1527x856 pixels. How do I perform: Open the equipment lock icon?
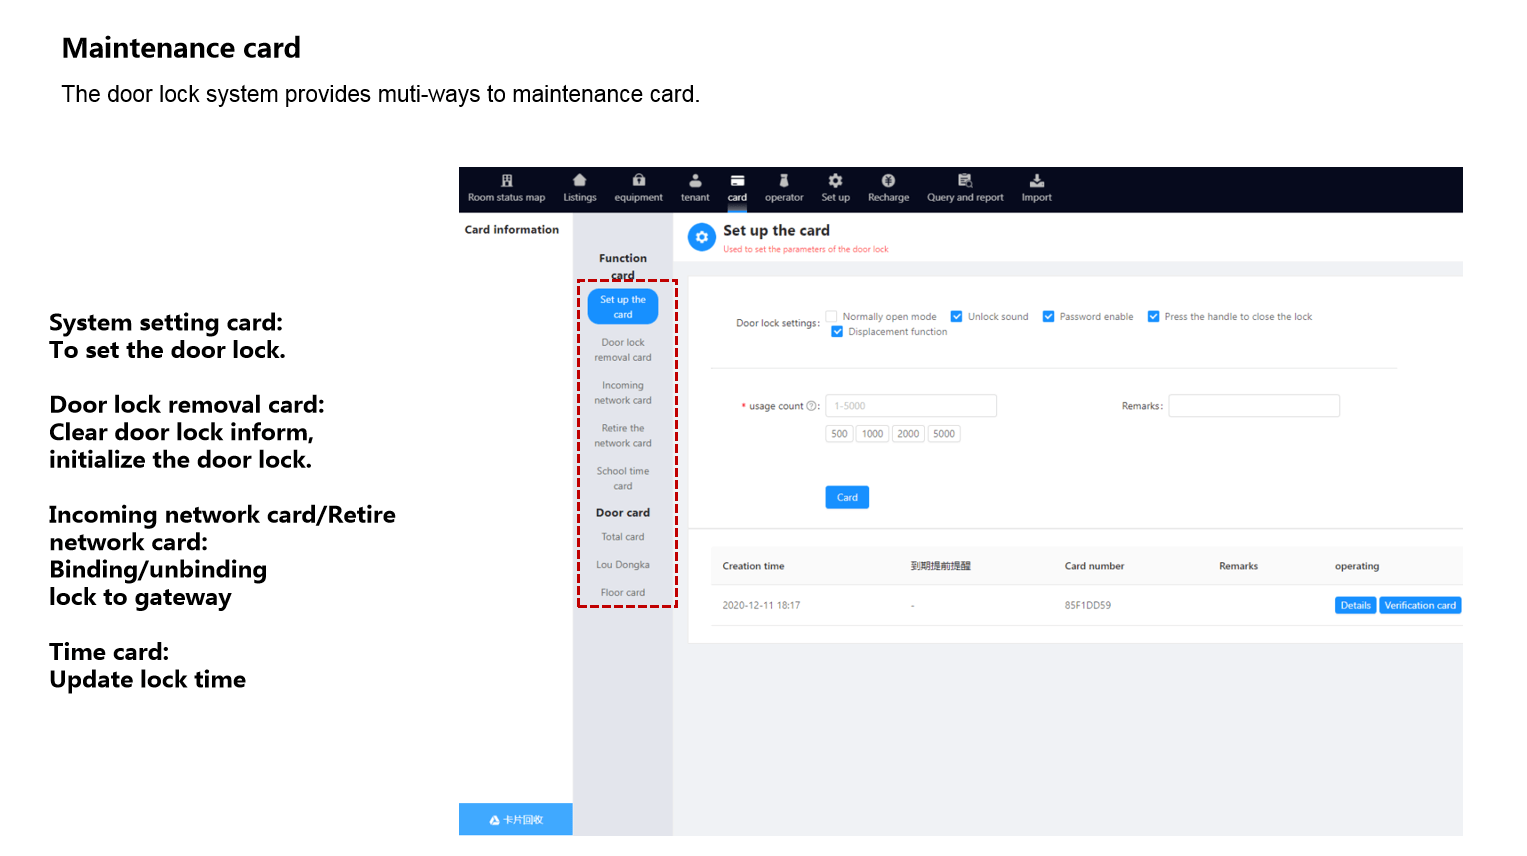click(x=638, y=181)
